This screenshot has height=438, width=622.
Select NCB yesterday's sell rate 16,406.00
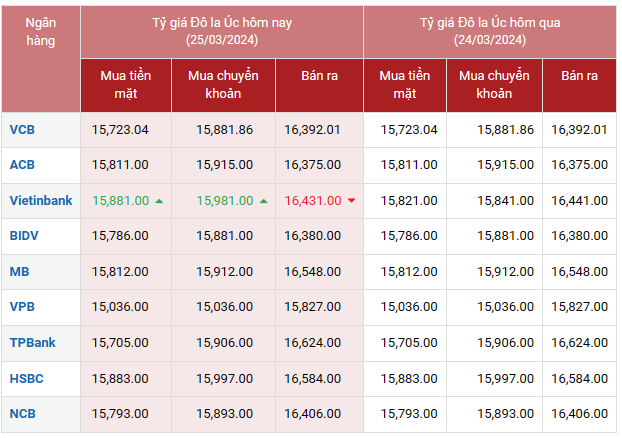(x=580, y=414)
